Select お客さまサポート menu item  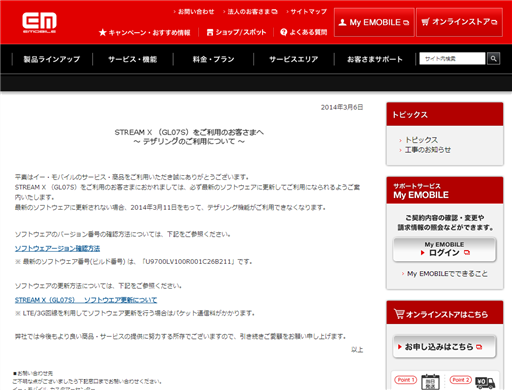[x=375, y=59]
